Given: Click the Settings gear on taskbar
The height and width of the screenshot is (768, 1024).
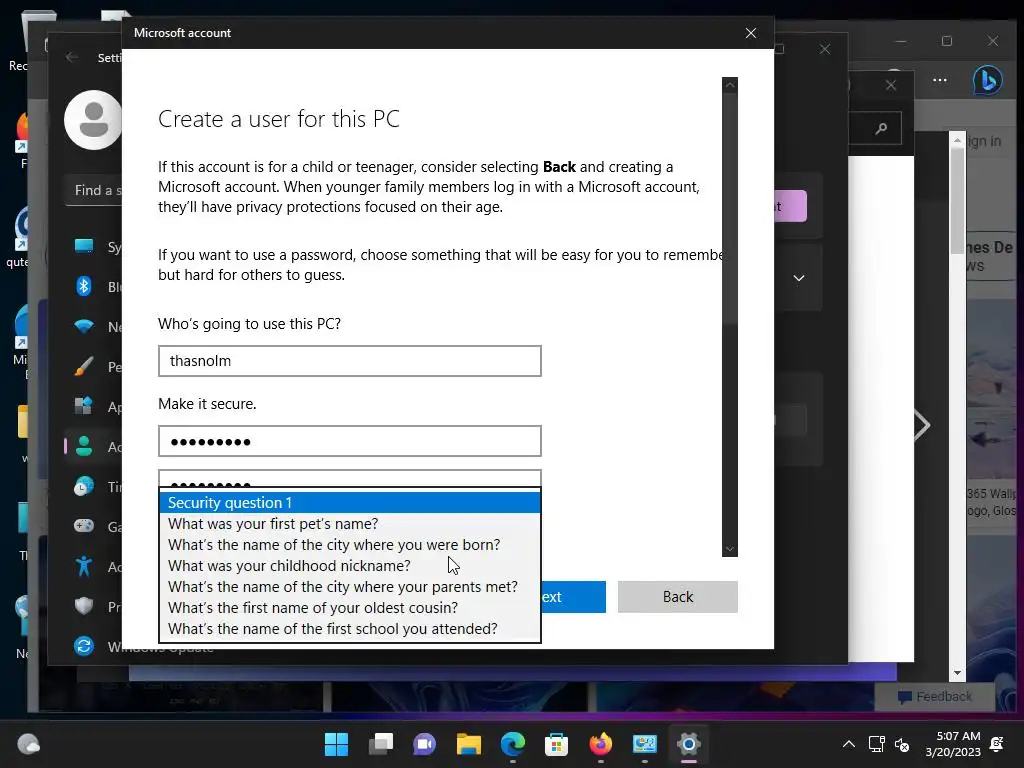Looking at the screenshot, I should (689, 744).
